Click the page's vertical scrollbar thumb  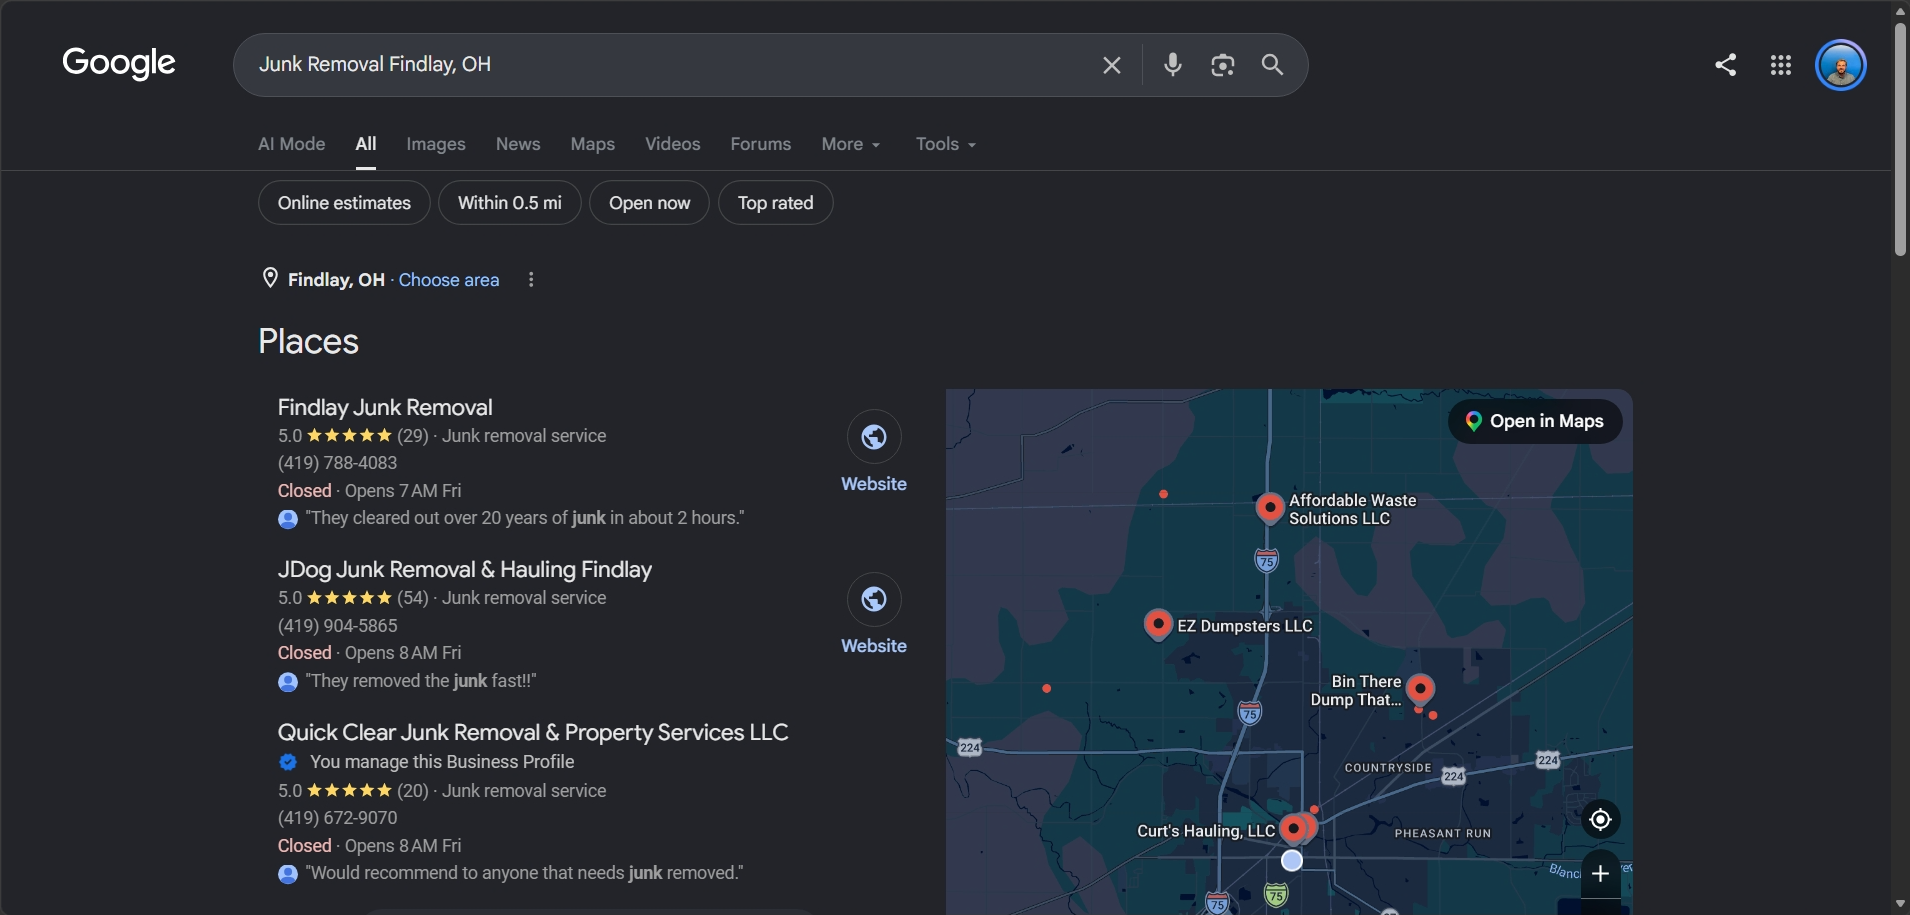1900,138
